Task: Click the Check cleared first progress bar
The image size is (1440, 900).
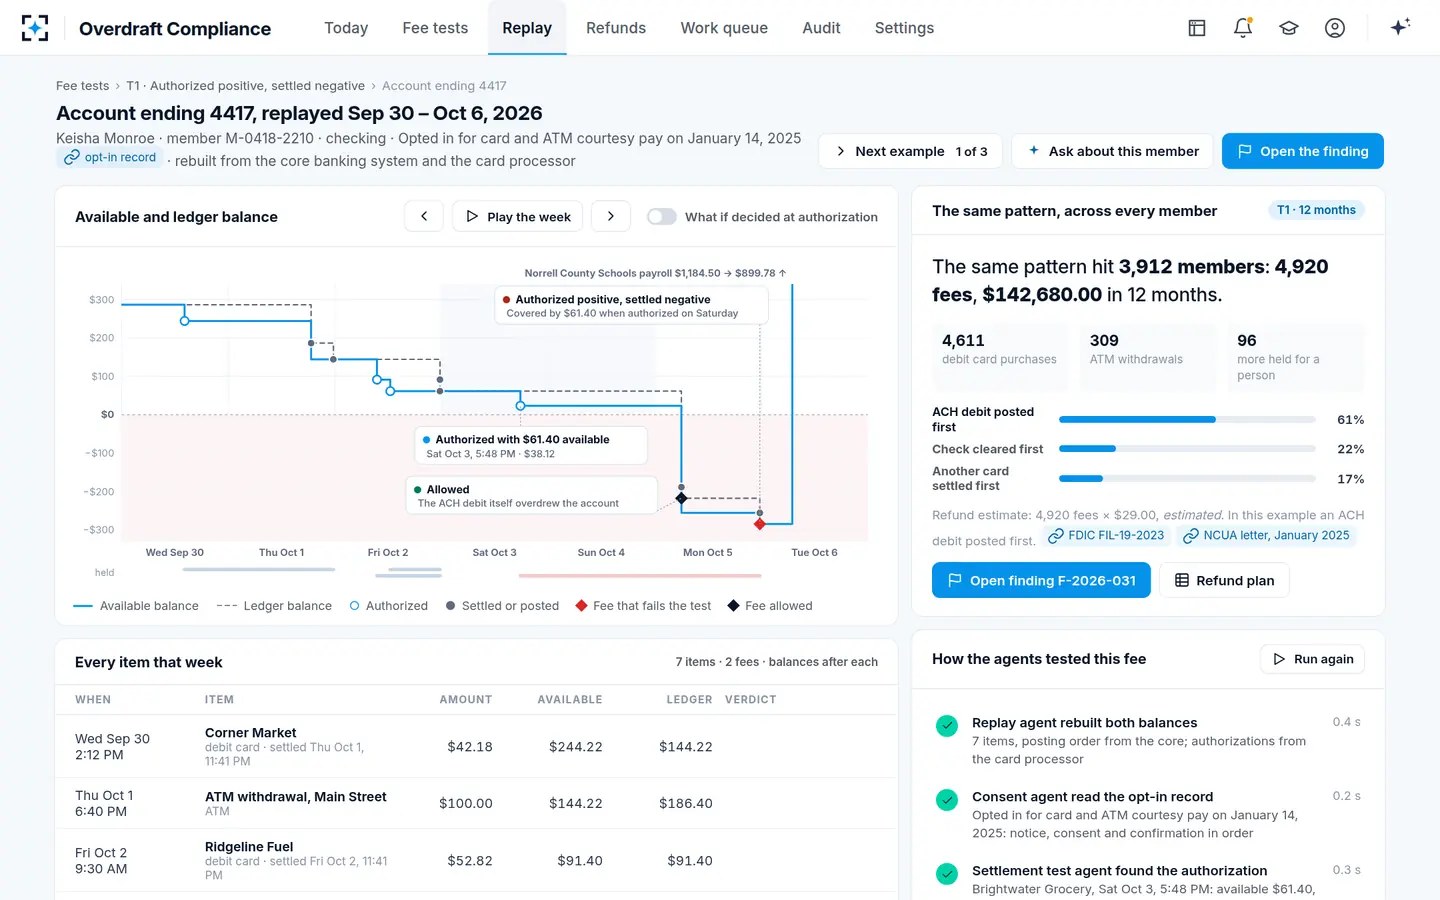Action: [1187, 449]
